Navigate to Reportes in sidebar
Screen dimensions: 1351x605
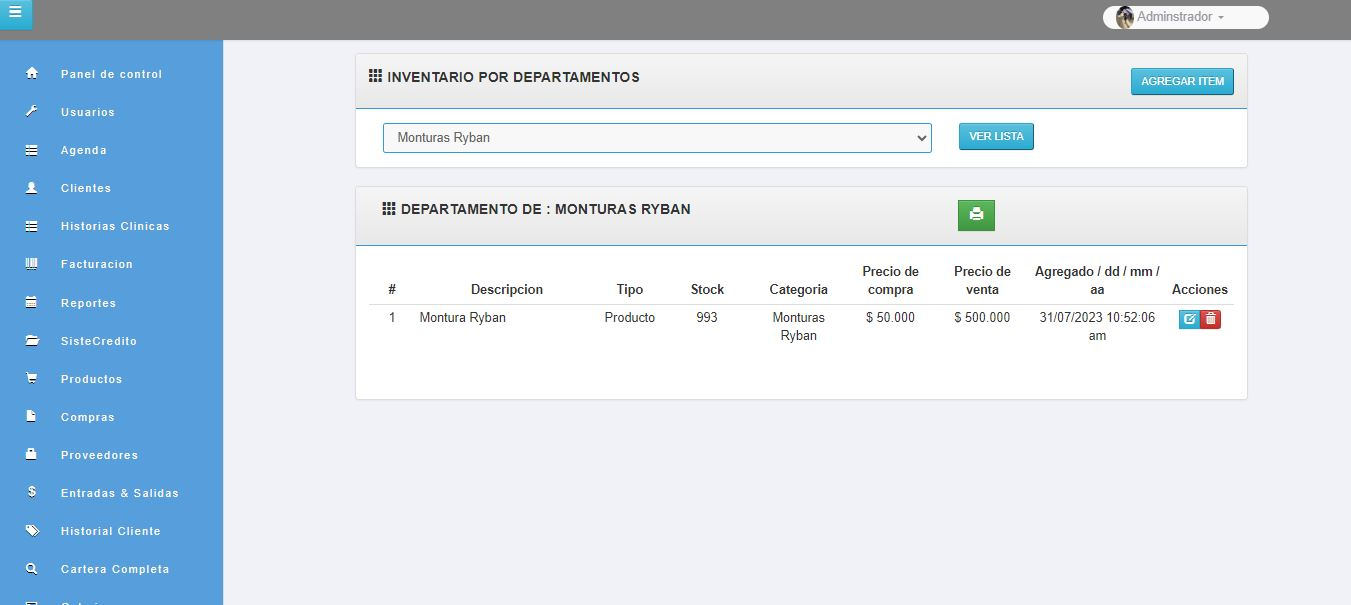88,303
